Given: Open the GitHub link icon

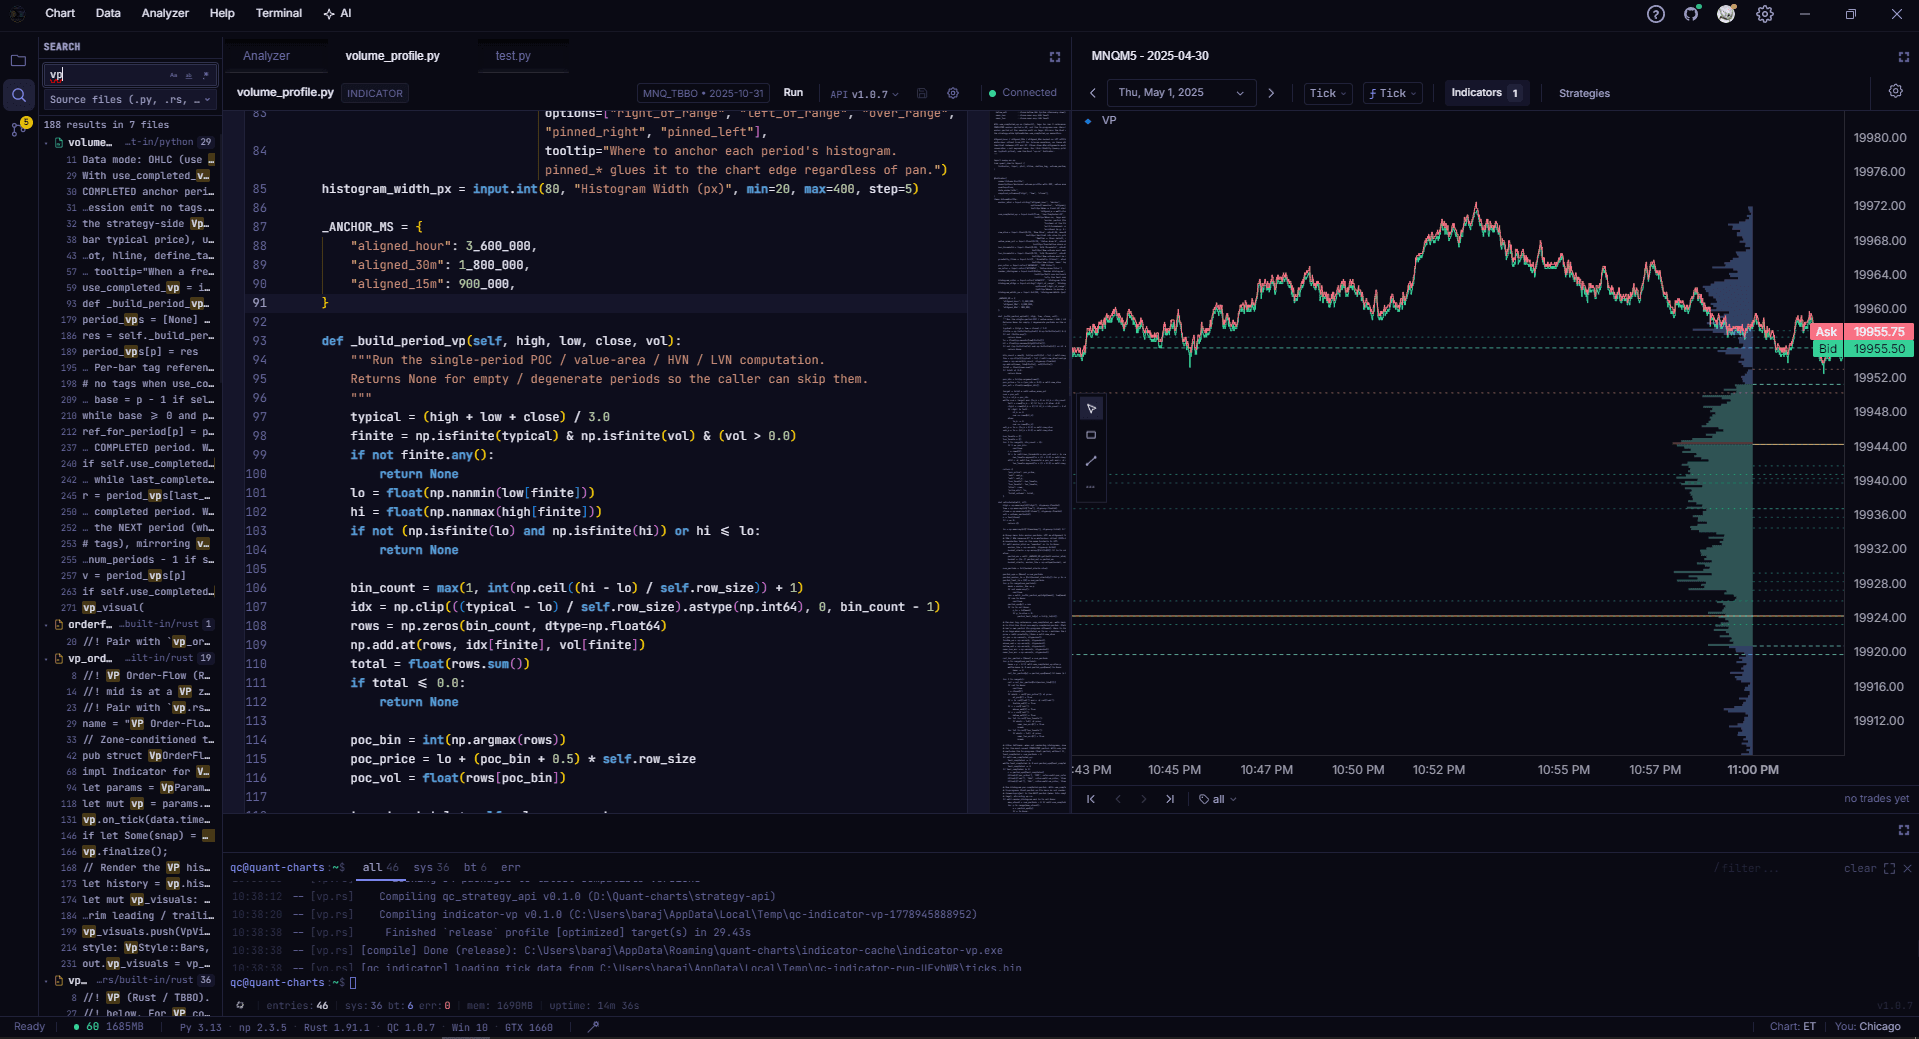Looking at the screenshot, I should click(1691, 14).
